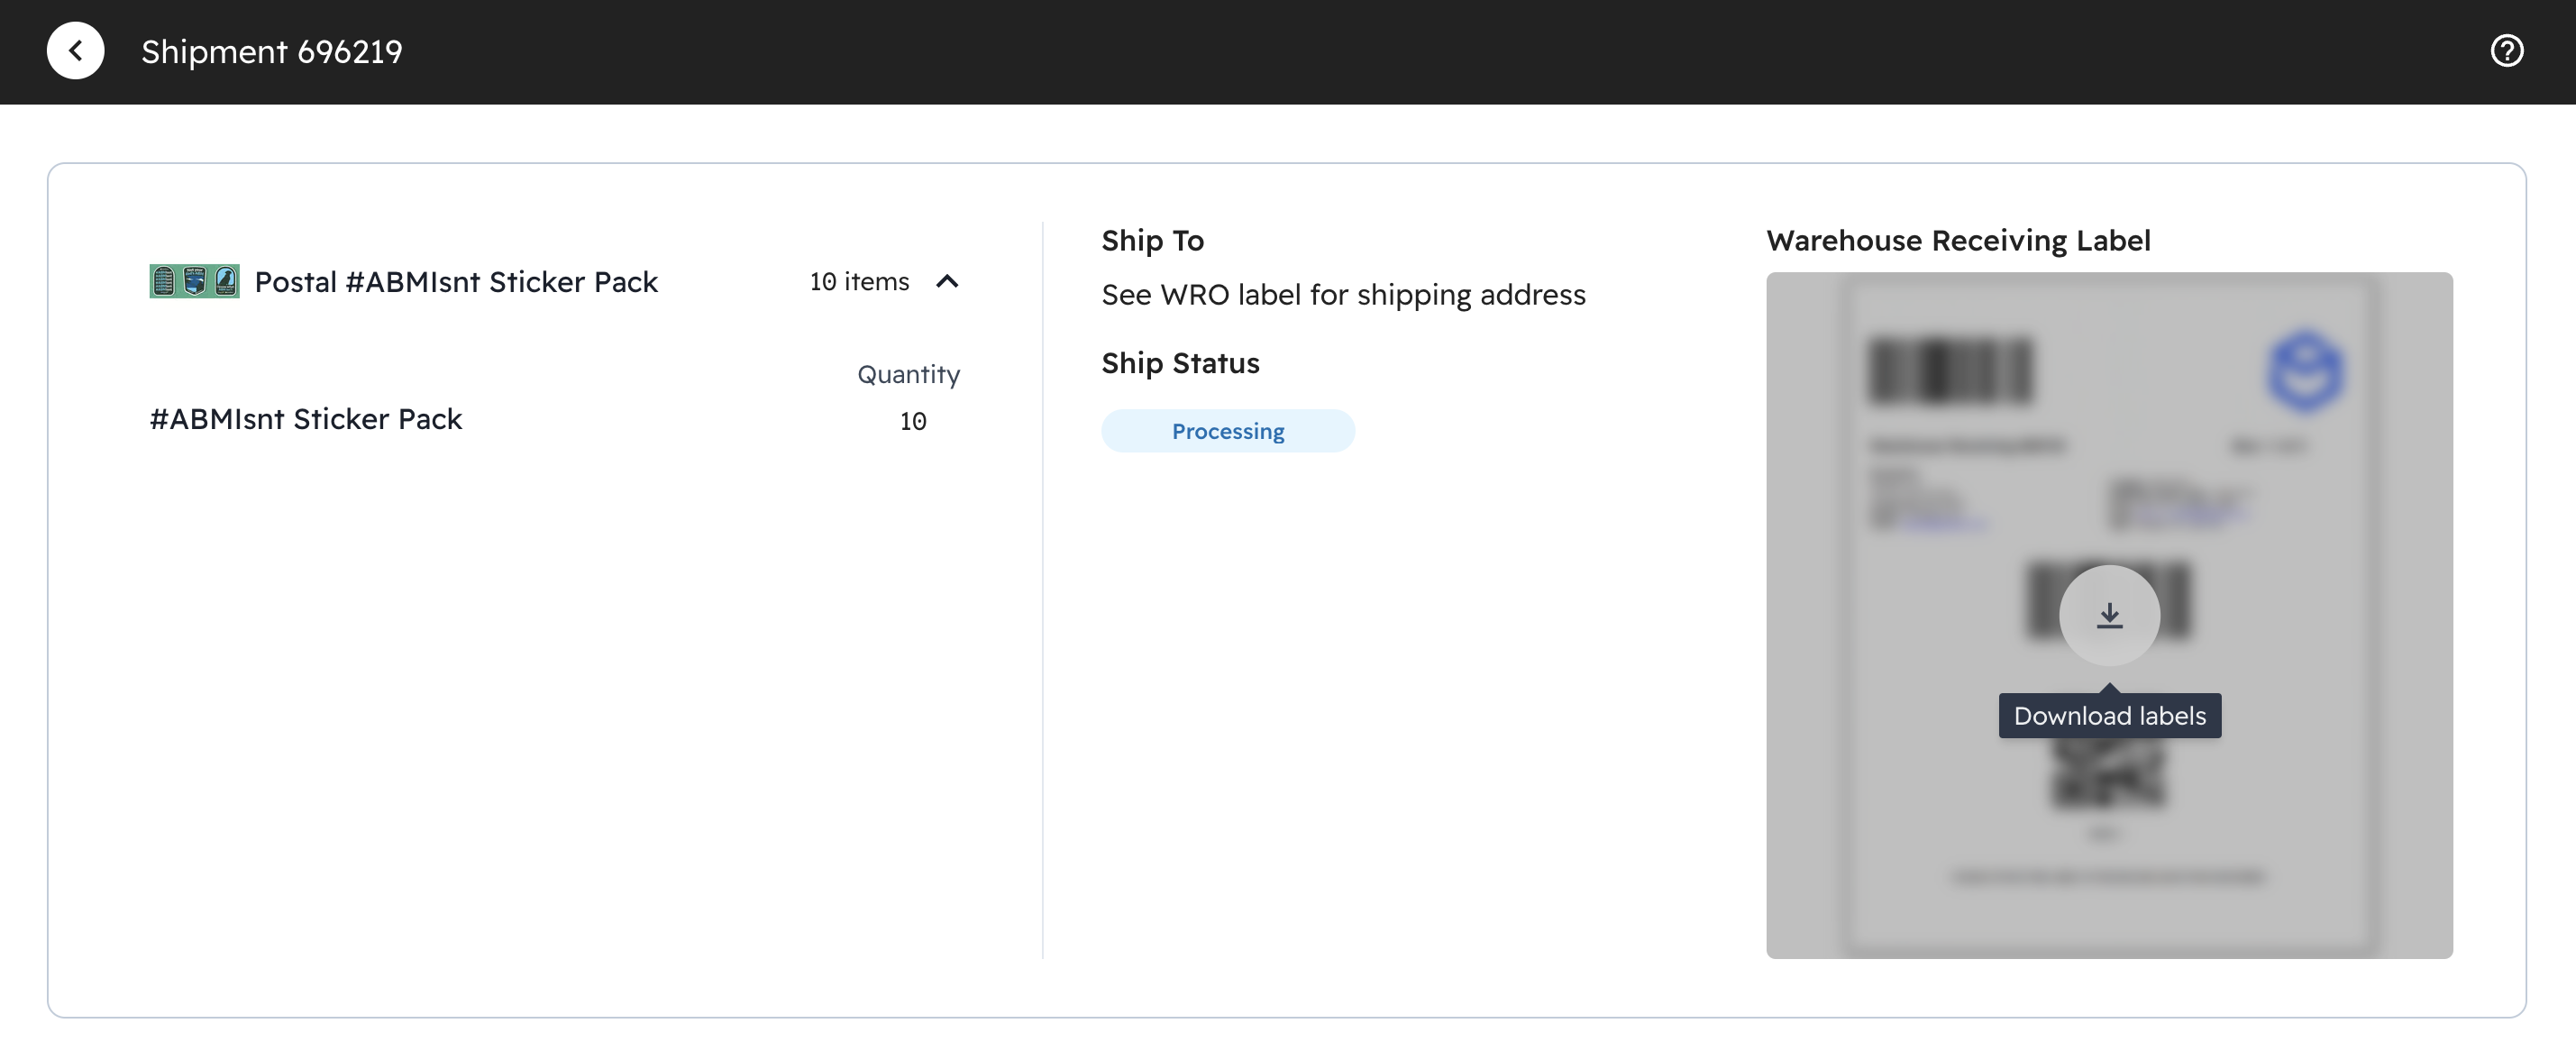Viewport: 2576px width, 1060px height.
Task: Click the QR code on the label preview
Action: pyautogui.click(x=2107, y=778)
